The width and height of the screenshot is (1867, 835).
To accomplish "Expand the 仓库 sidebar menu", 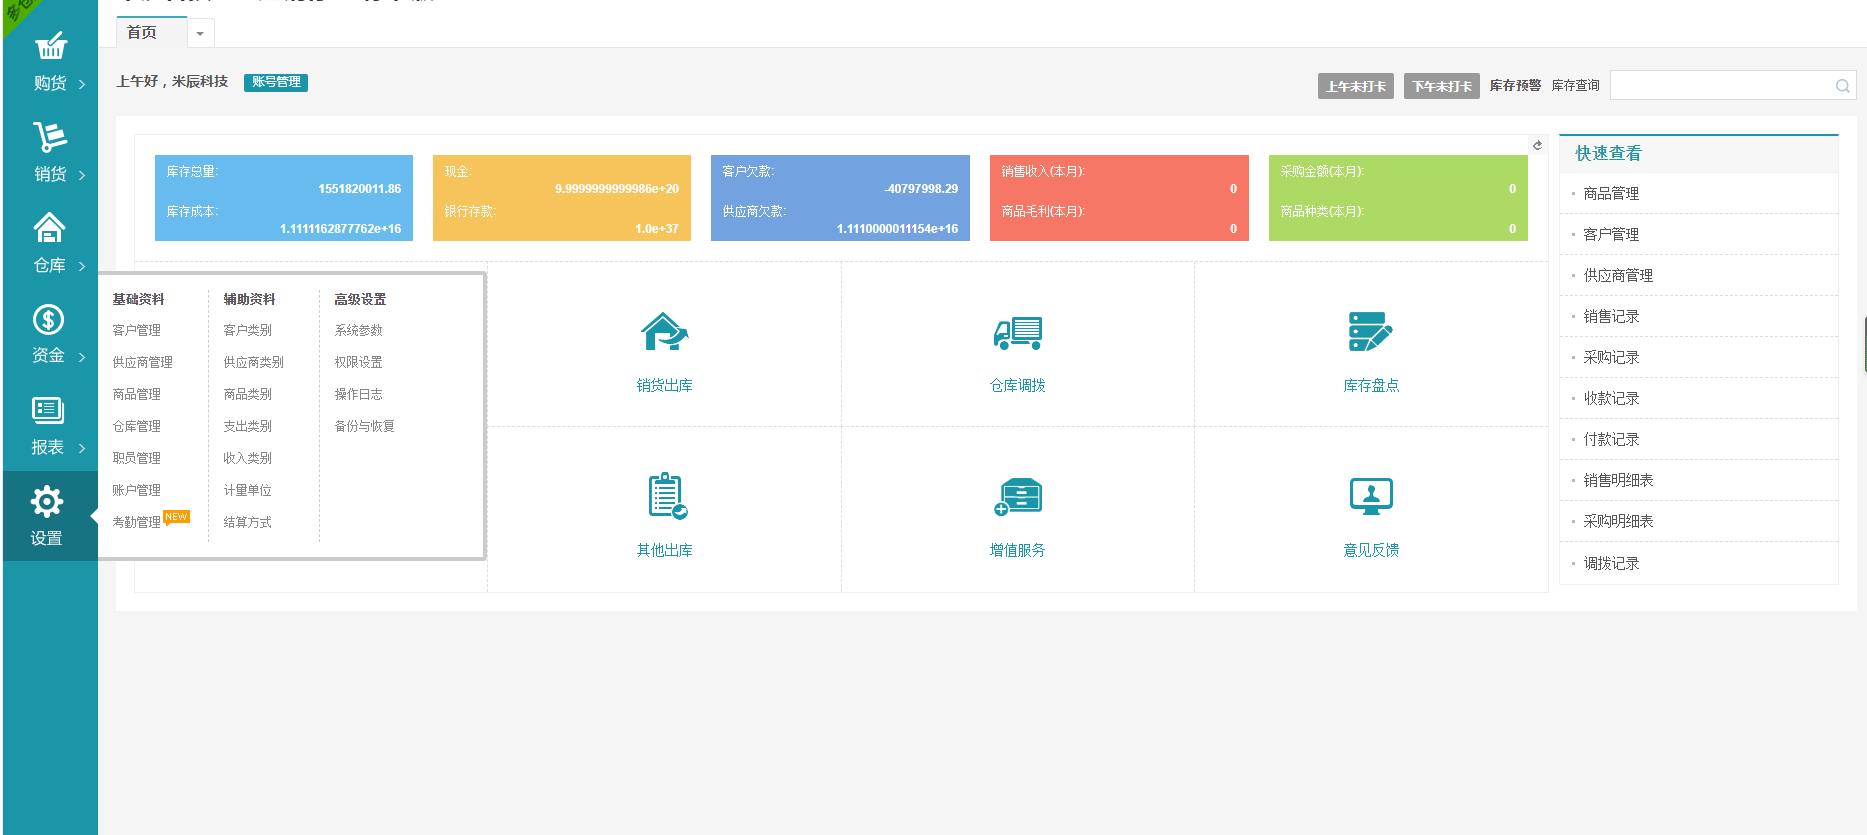I will pos(50,243).
